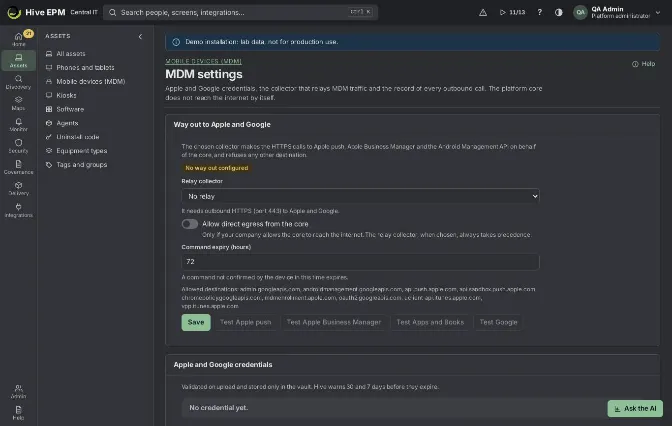Click 'Apple and Google credentials' heading
The height and width of the screenshot is (426, 672).
click(223, 365)
